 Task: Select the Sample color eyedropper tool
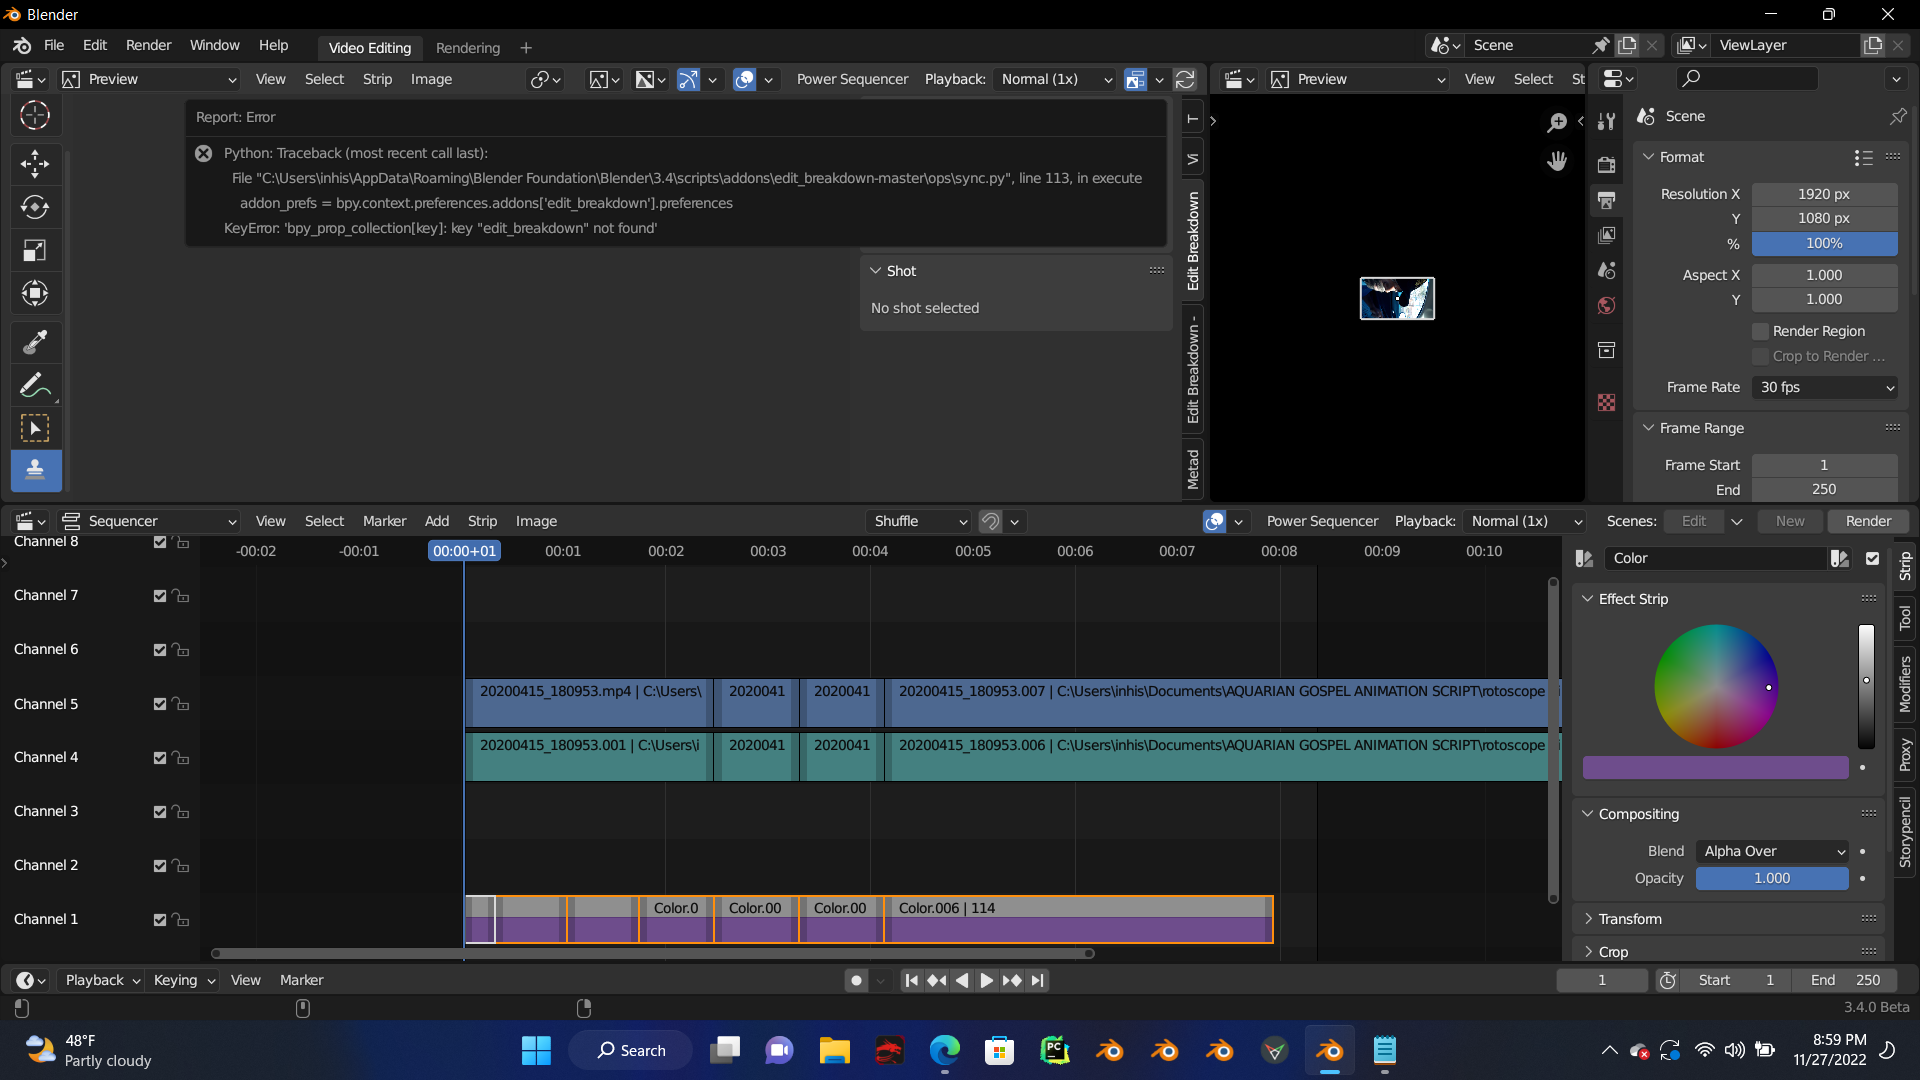point(35,341)
